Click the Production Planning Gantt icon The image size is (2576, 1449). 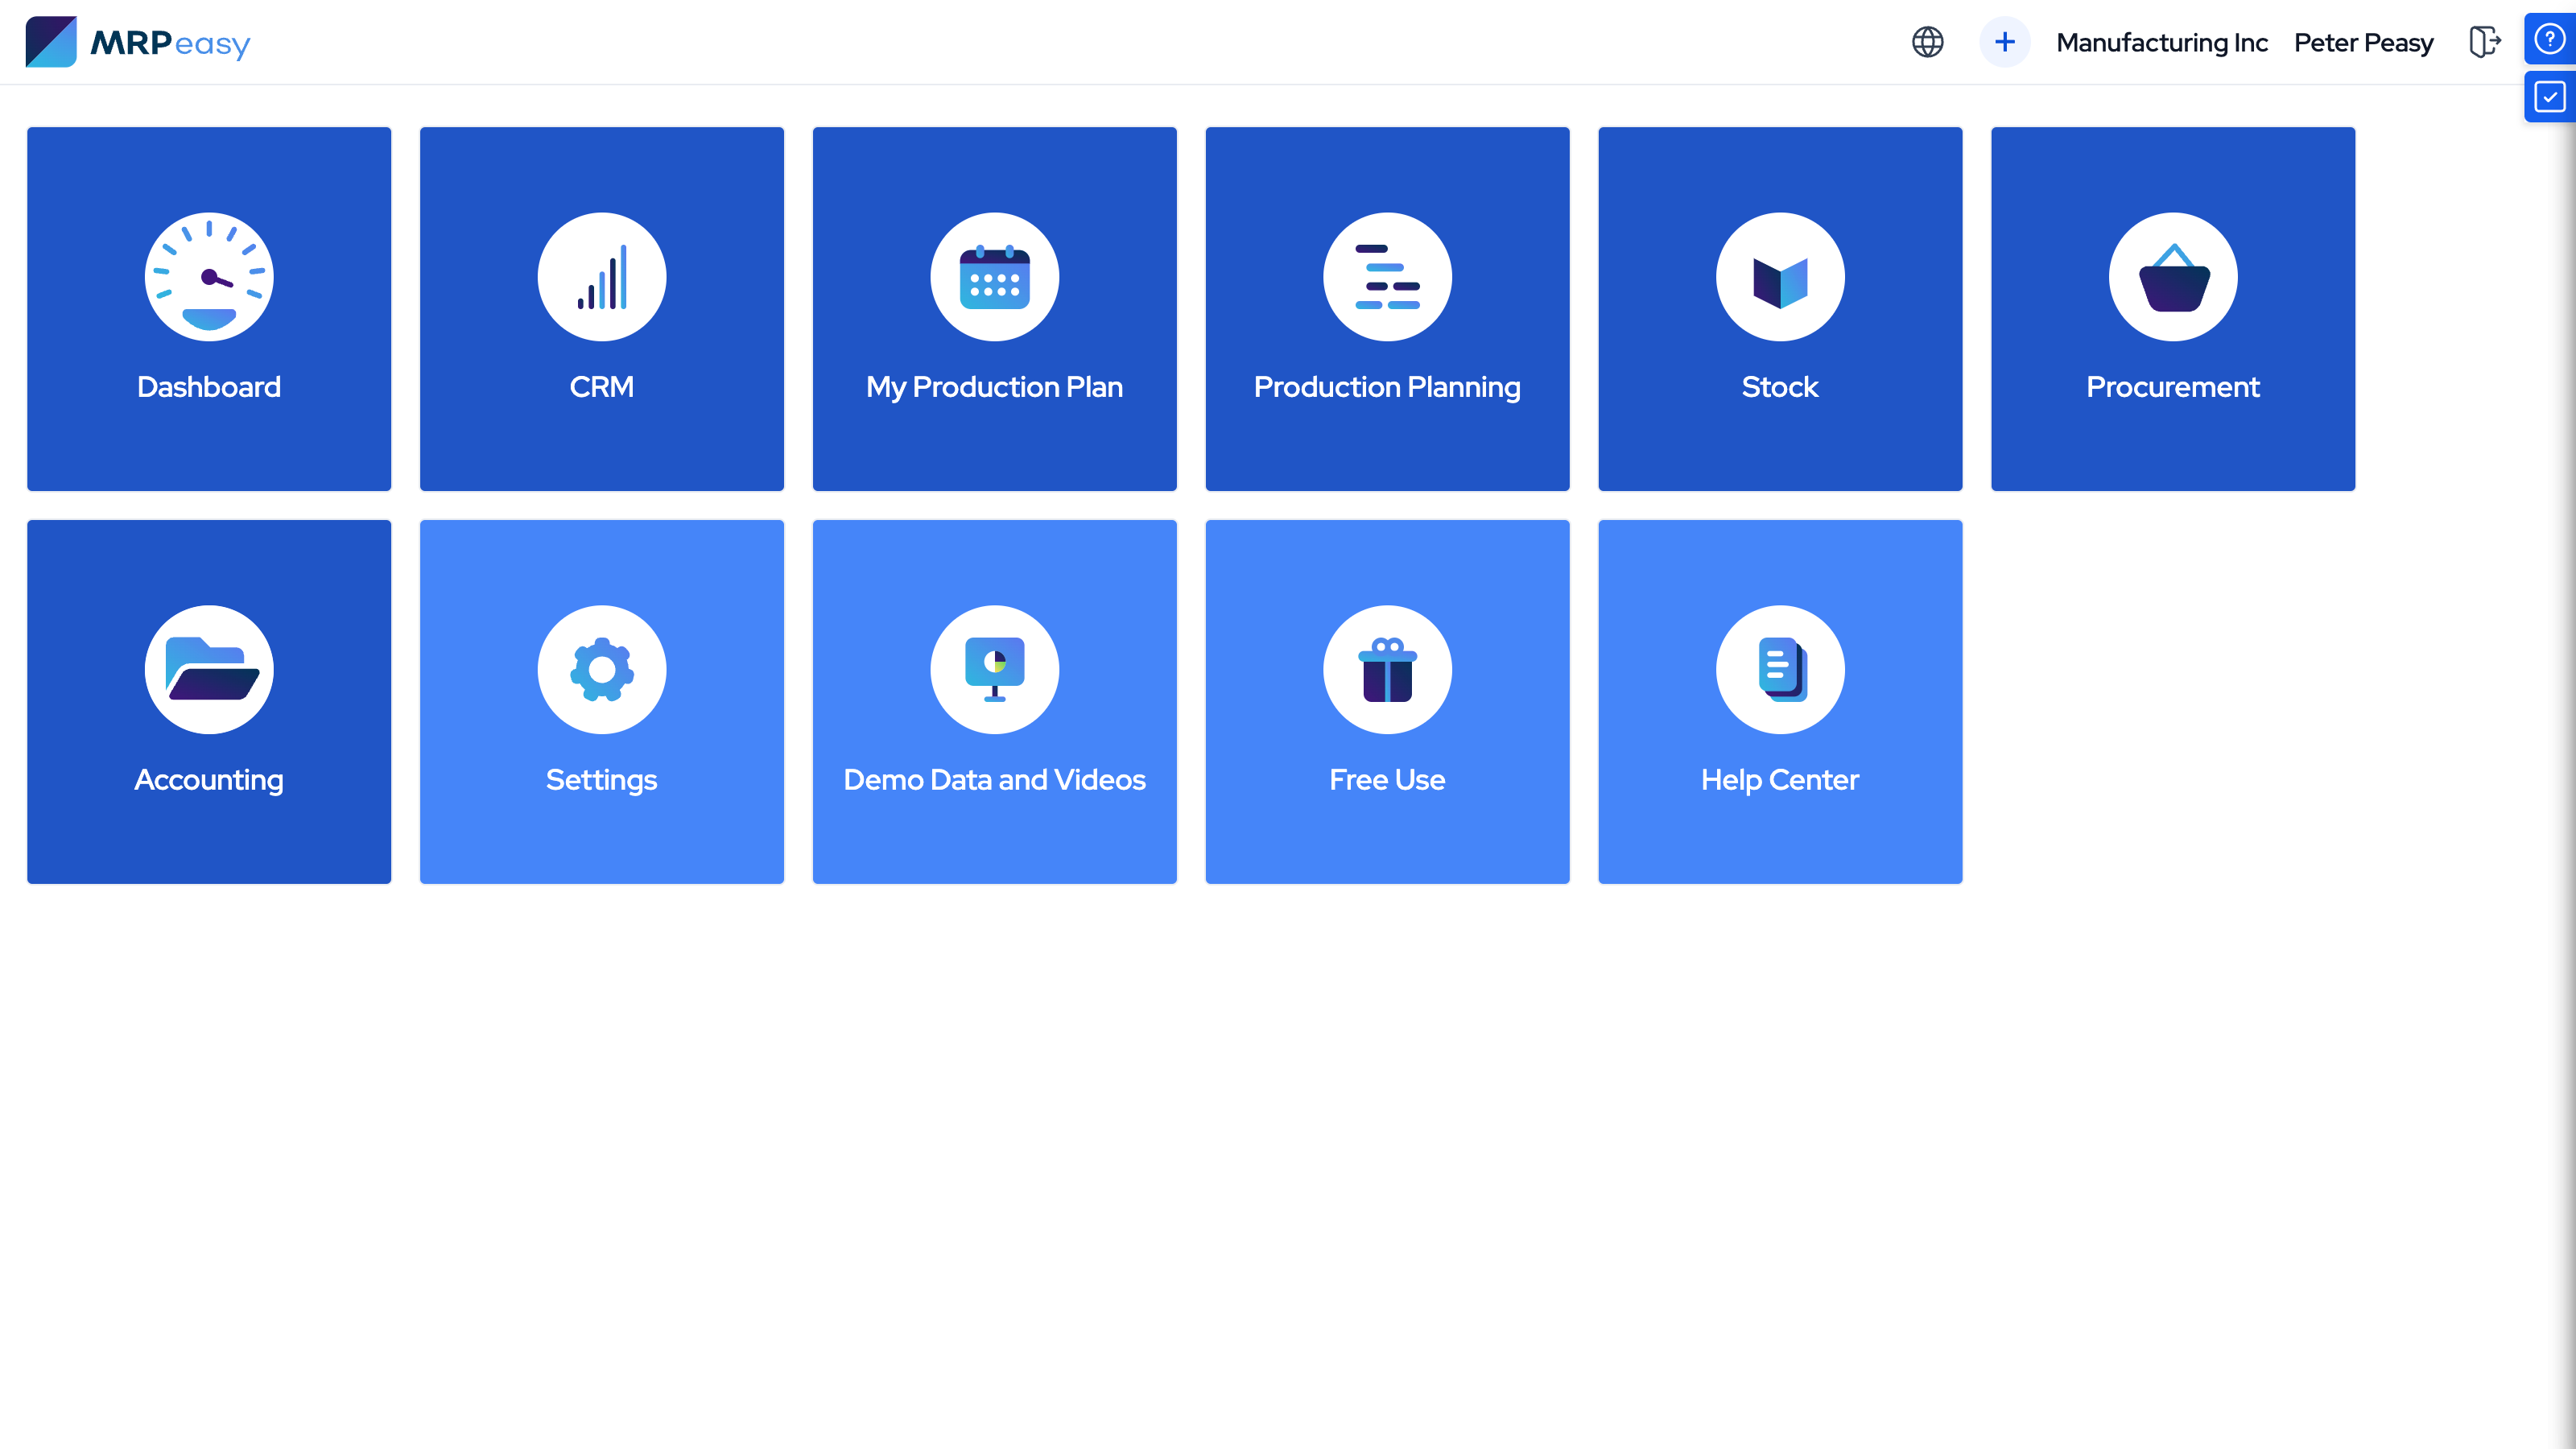click(1387, 277)
